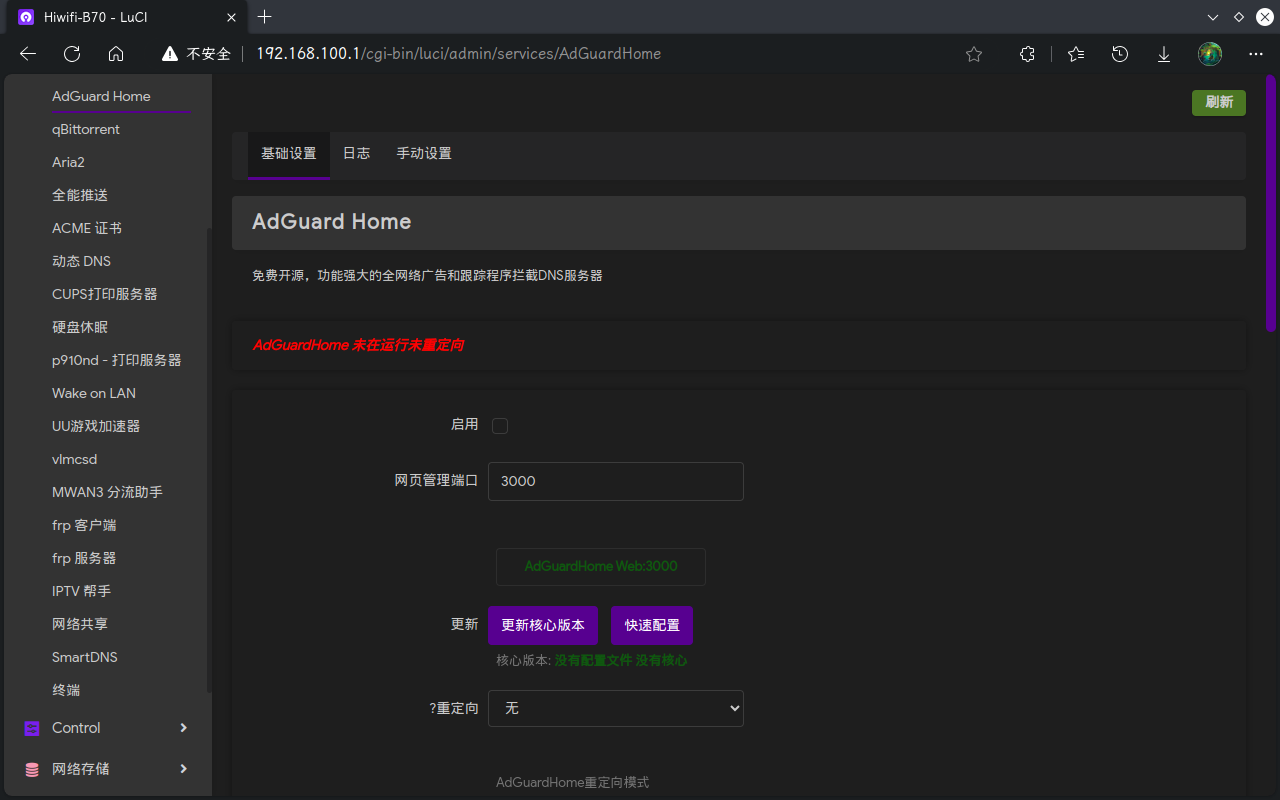Open the 重定向 dropdown showing 无

tap(615, 708)
